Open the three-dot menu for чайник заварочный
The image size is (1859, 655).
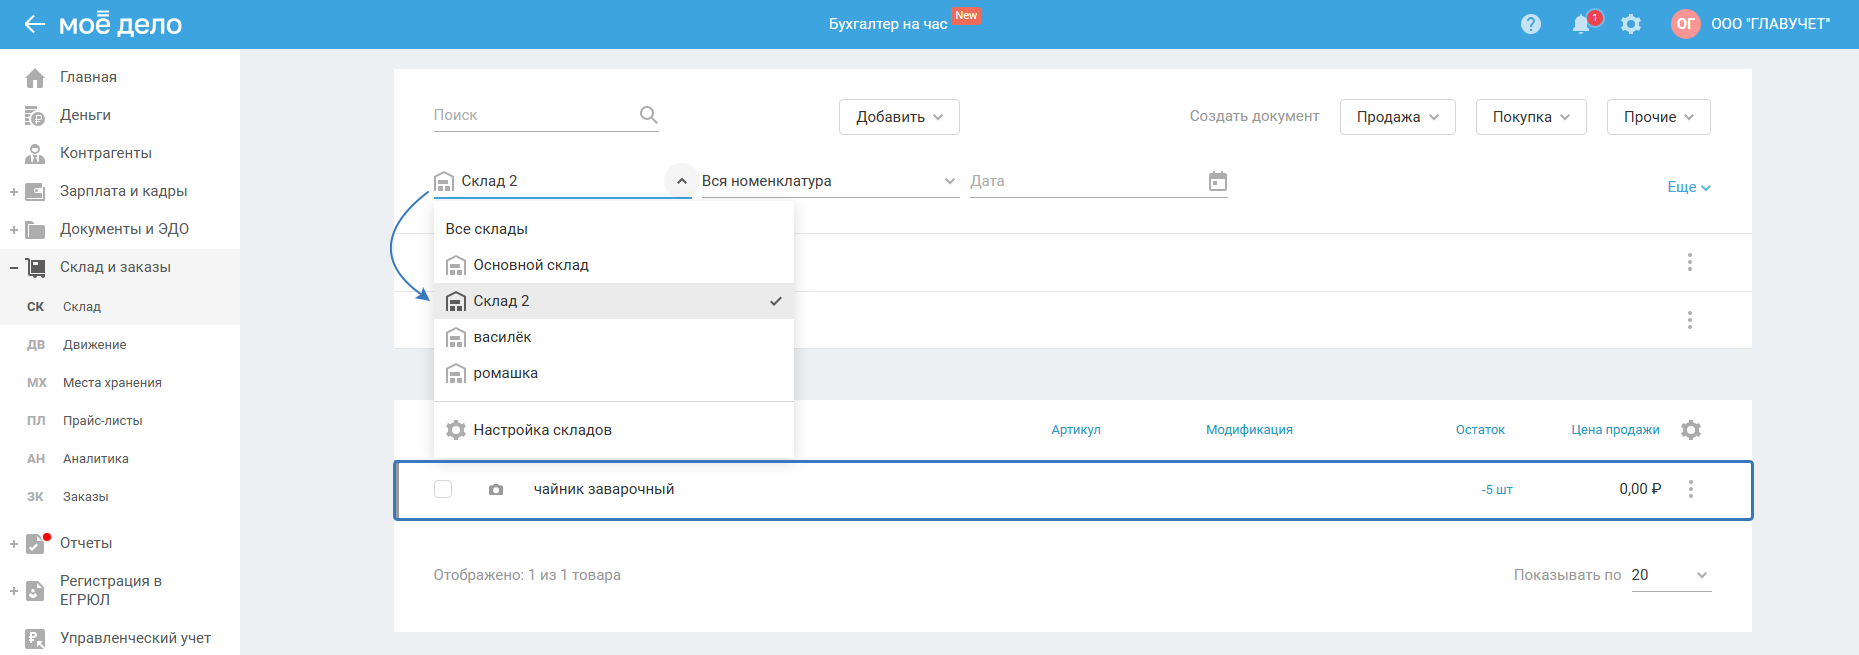[1691, 489]
